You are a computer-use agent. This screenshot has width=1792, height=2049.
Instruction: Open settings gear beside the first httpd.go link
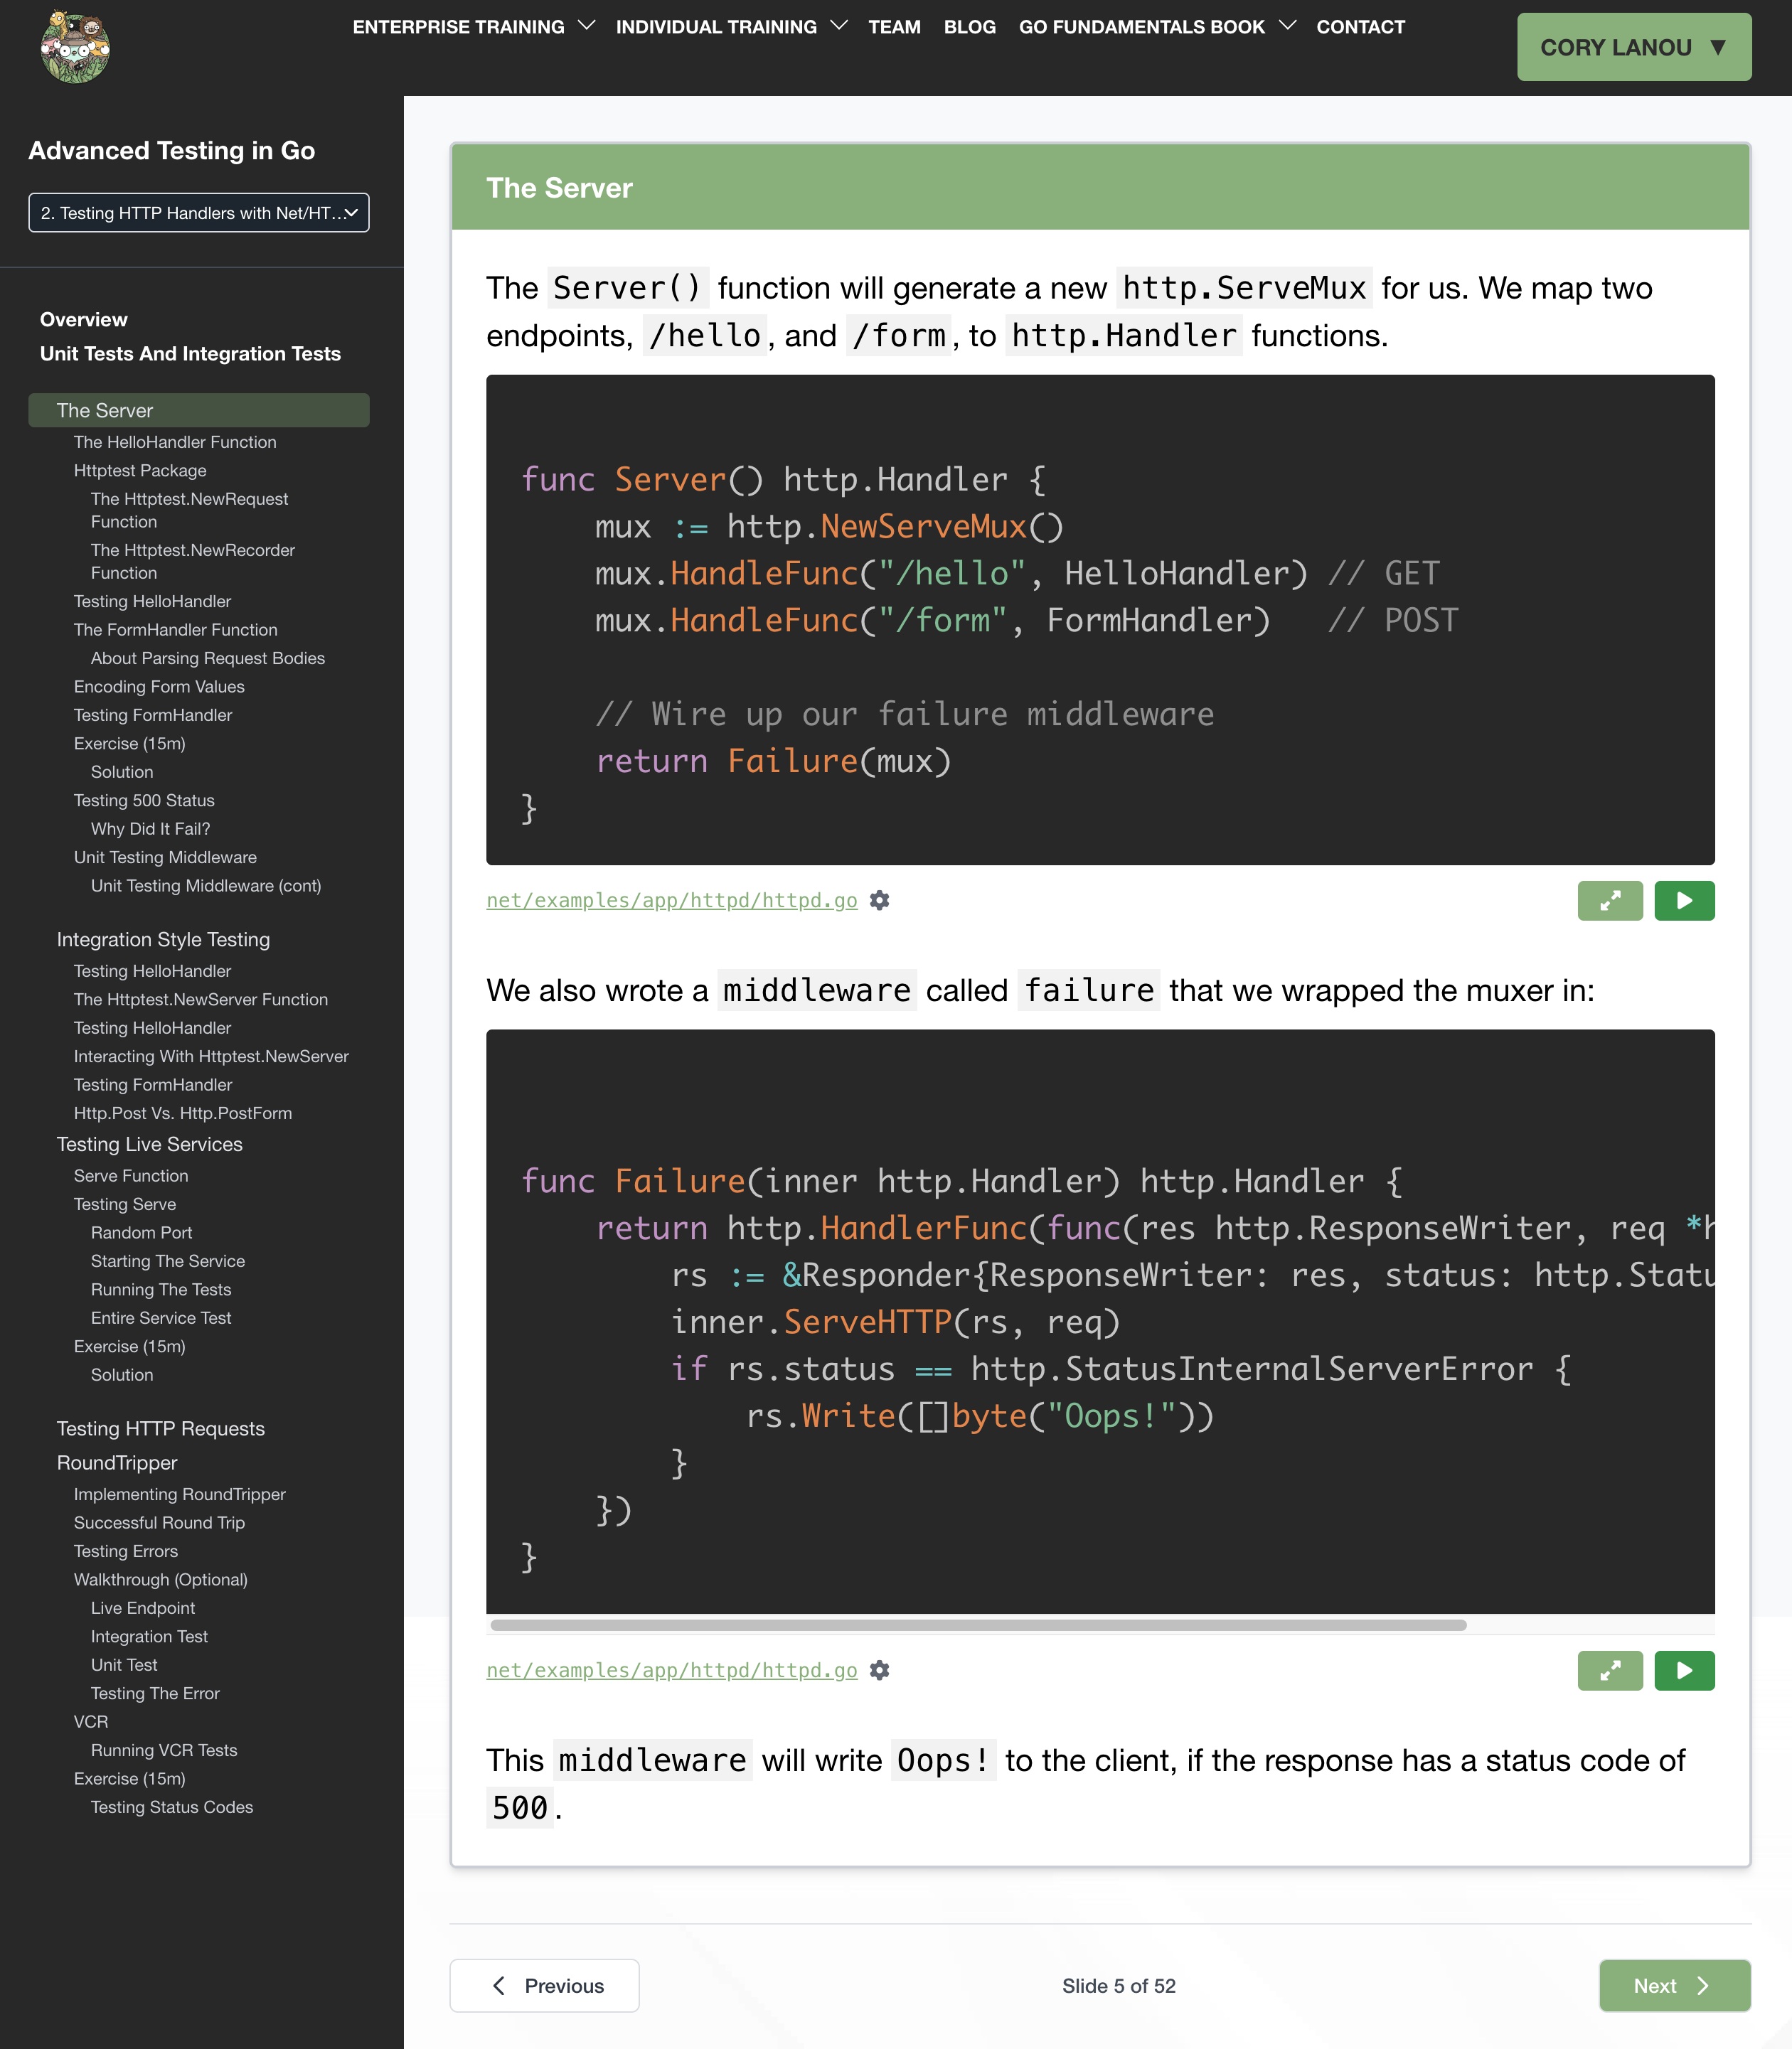pyautogui.click(x=879, y=900)
